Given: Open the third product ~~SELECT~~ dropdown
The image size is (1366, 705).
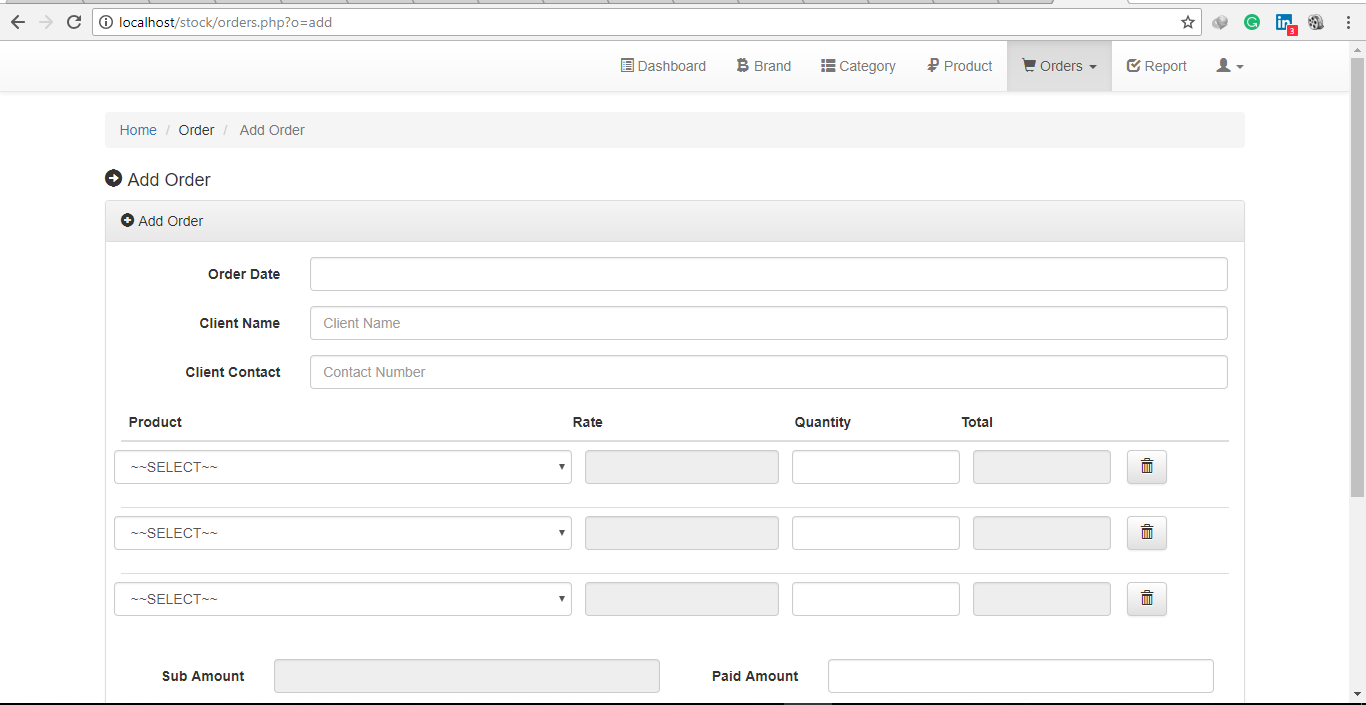Looking at the screenshot, I should tap(343, 599).
